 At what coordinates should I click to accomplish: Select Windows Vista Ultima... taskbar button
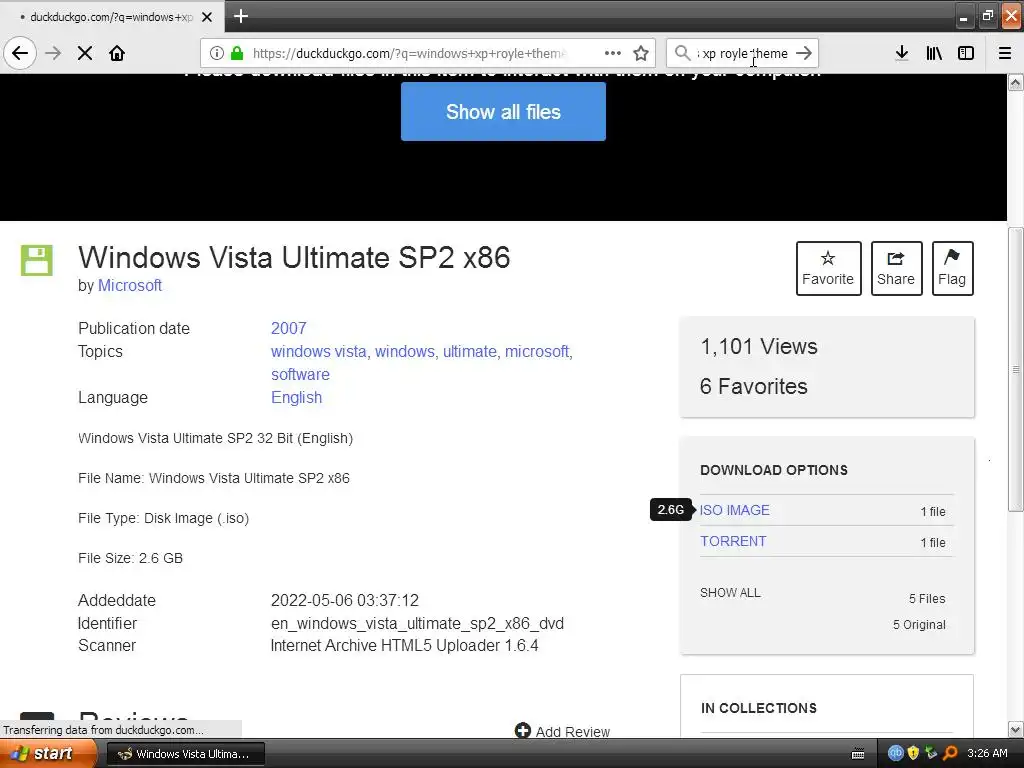(185, 754)
